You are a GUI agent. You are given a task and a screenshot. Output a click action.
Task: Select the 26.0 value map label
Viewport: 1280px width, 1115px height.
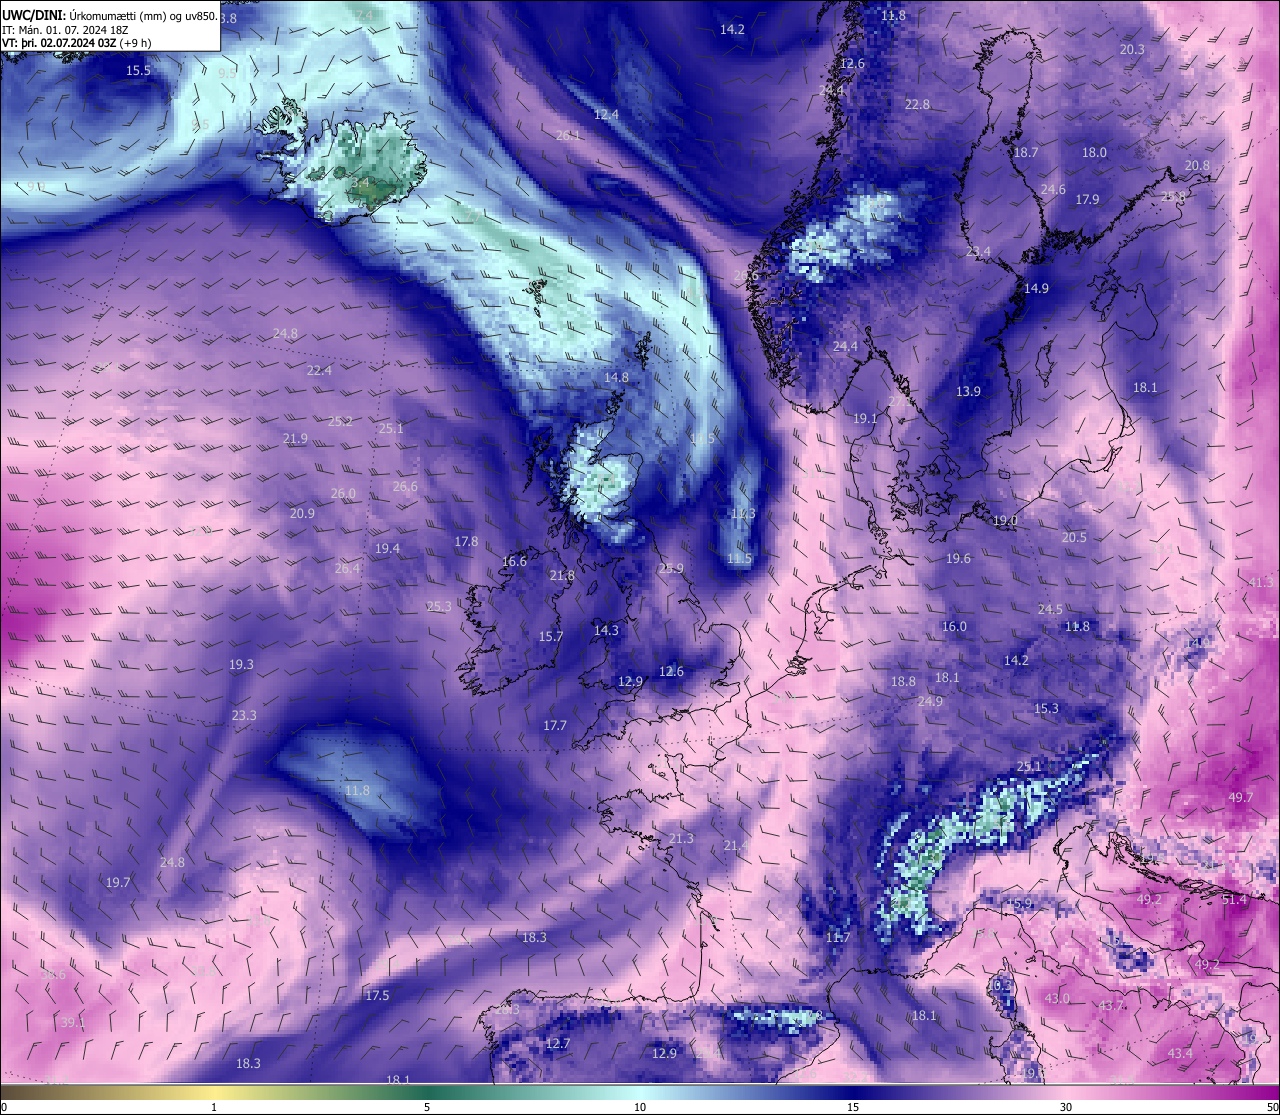click(x=343, y=493)
